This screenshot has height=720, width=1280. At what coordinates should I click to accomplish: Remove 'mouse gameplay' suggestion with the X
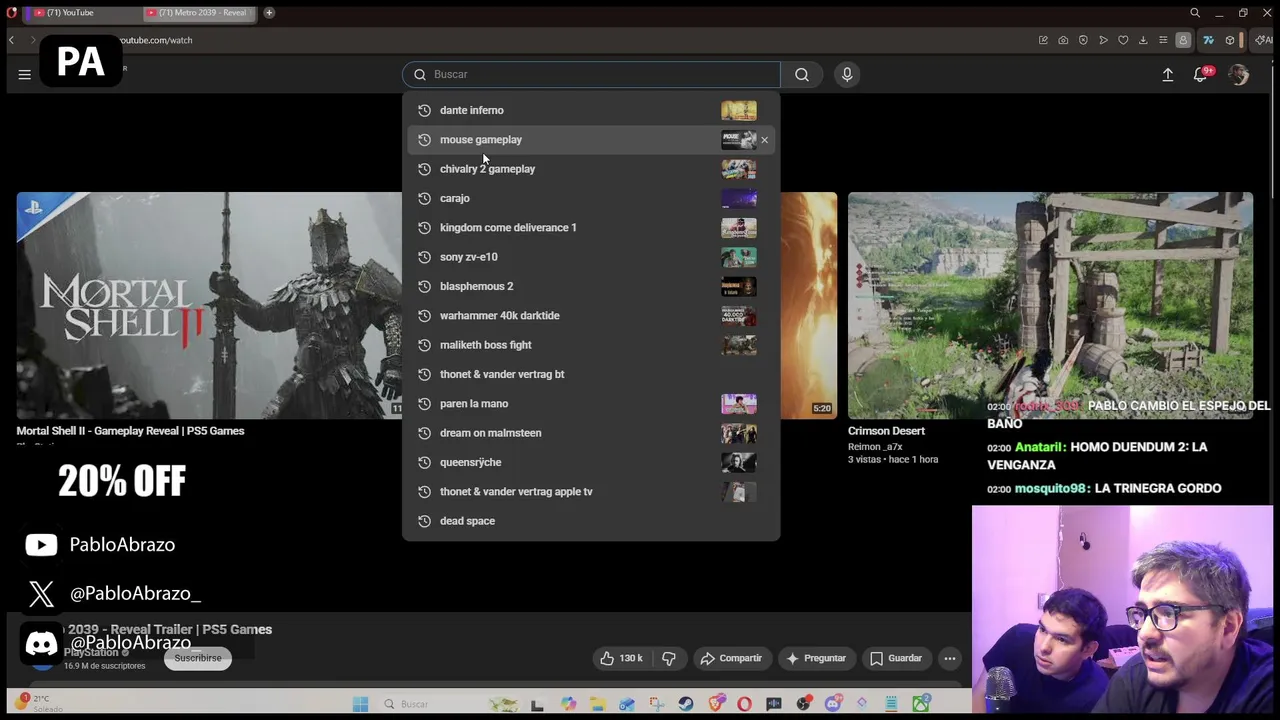coord(765,140)
